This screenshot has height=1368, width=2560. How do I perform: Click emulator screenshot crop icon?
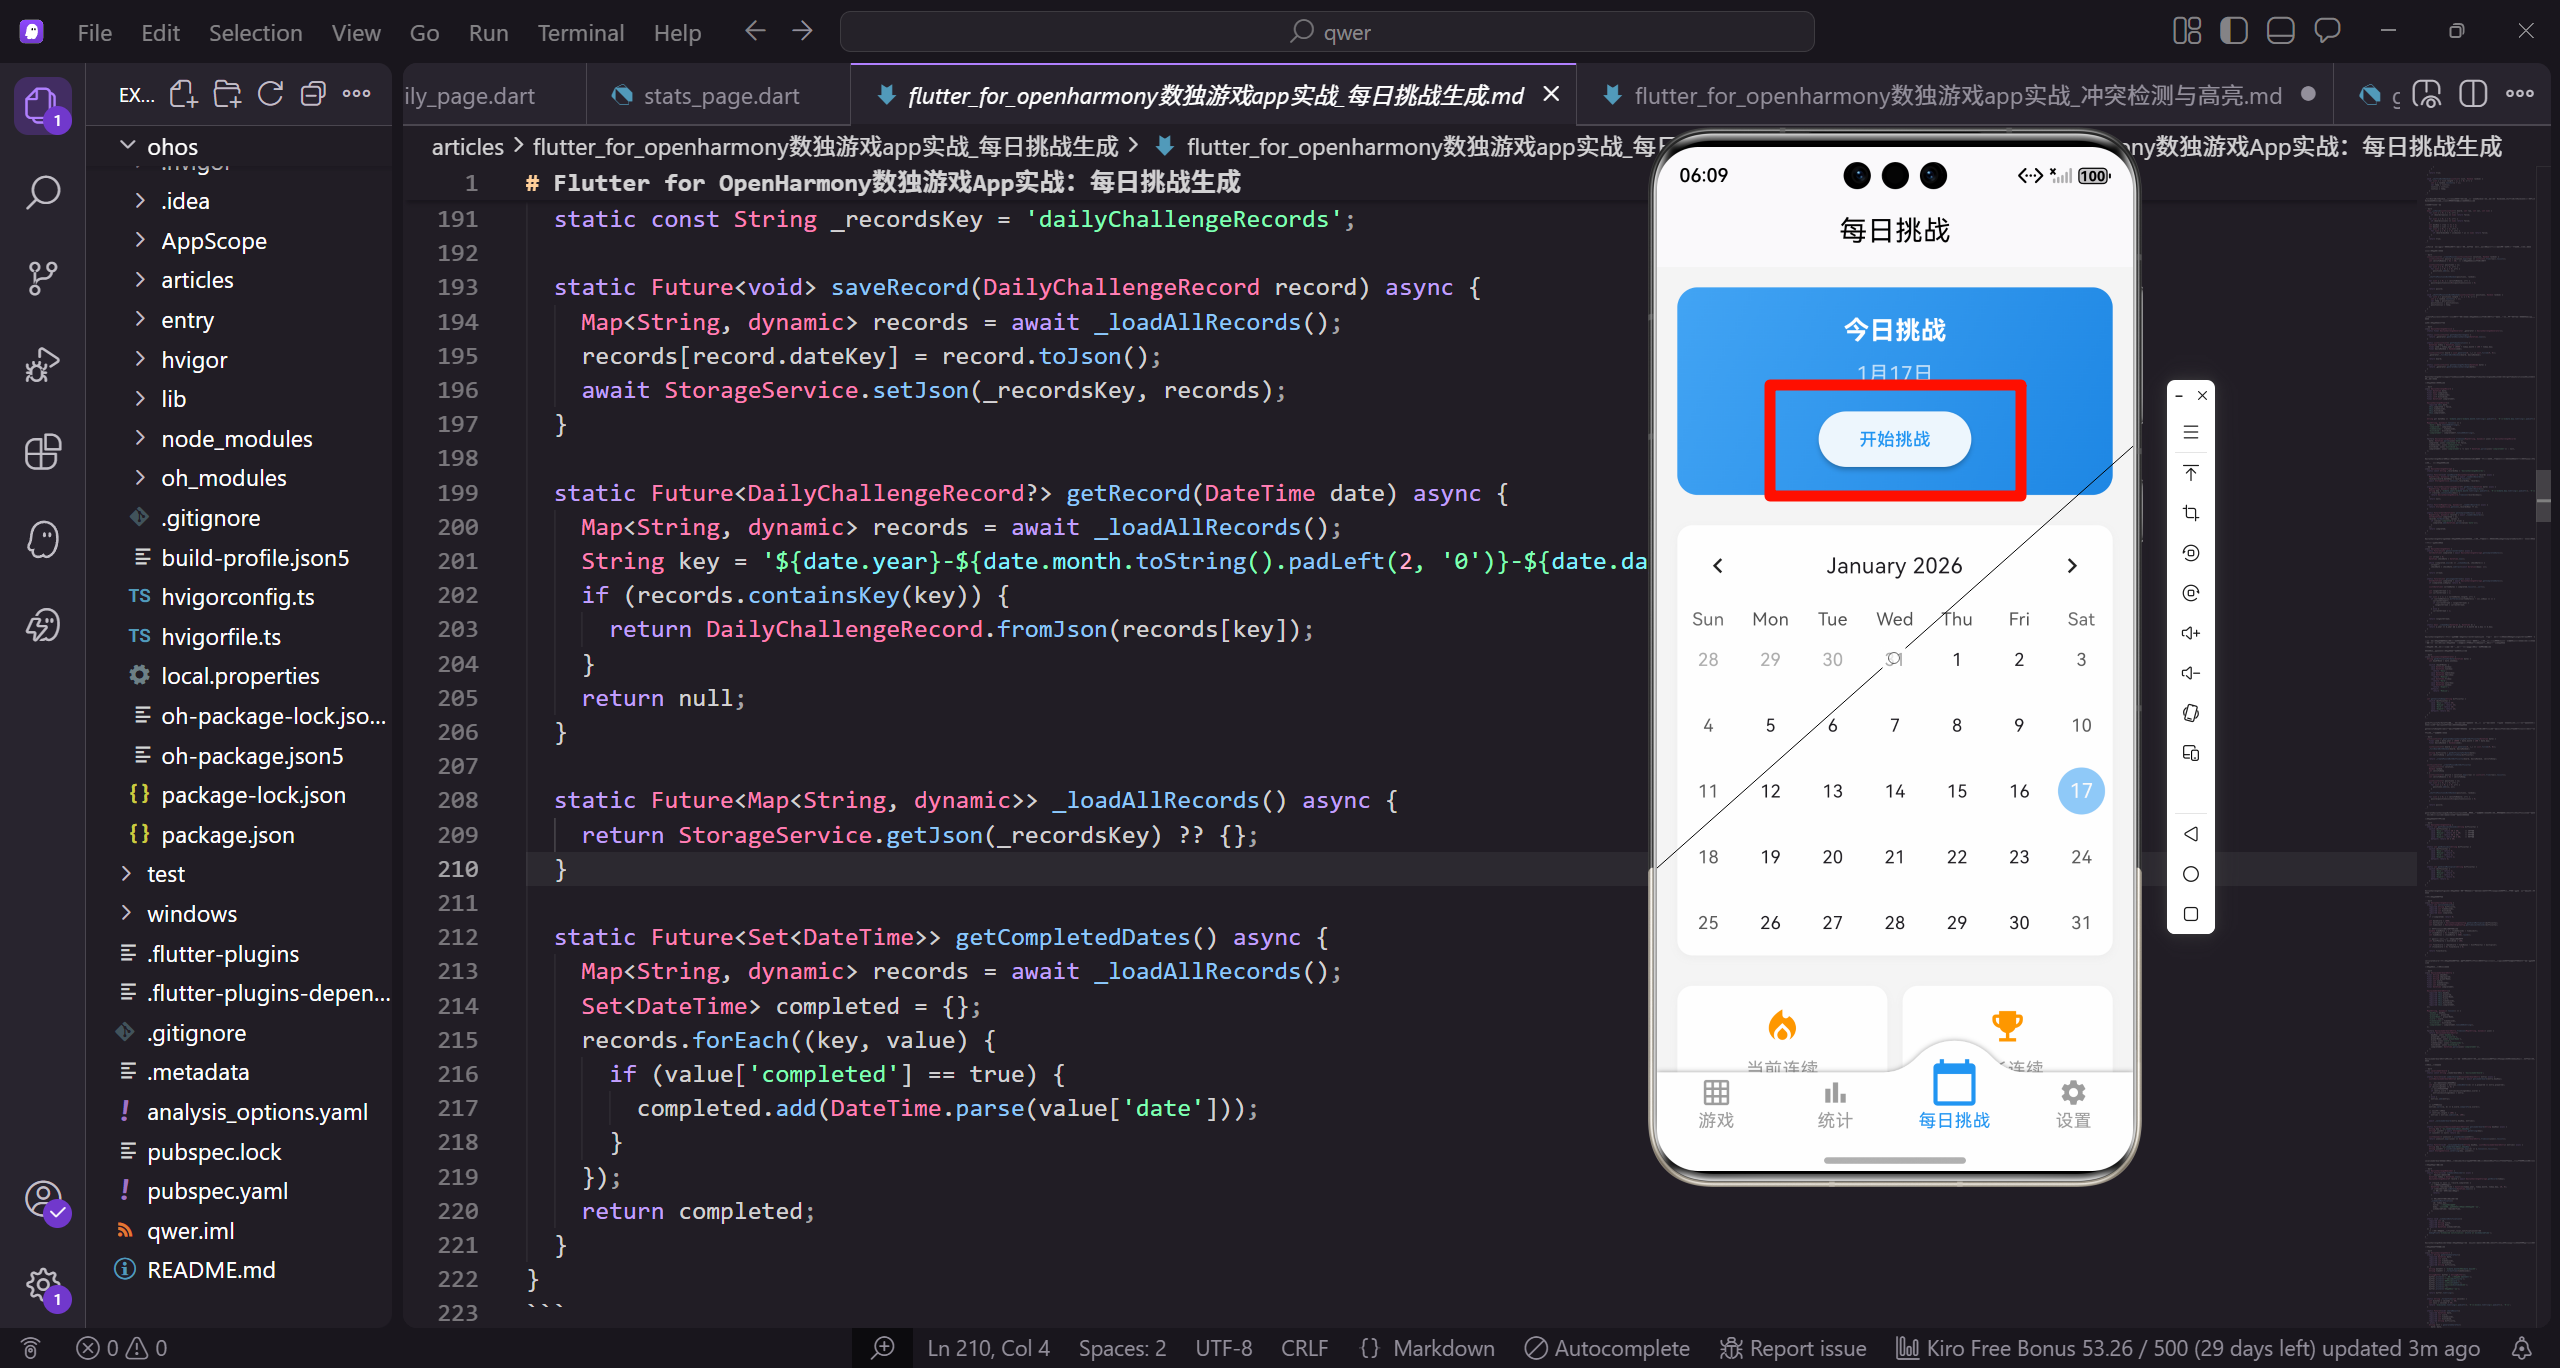tap(2190, 513)
